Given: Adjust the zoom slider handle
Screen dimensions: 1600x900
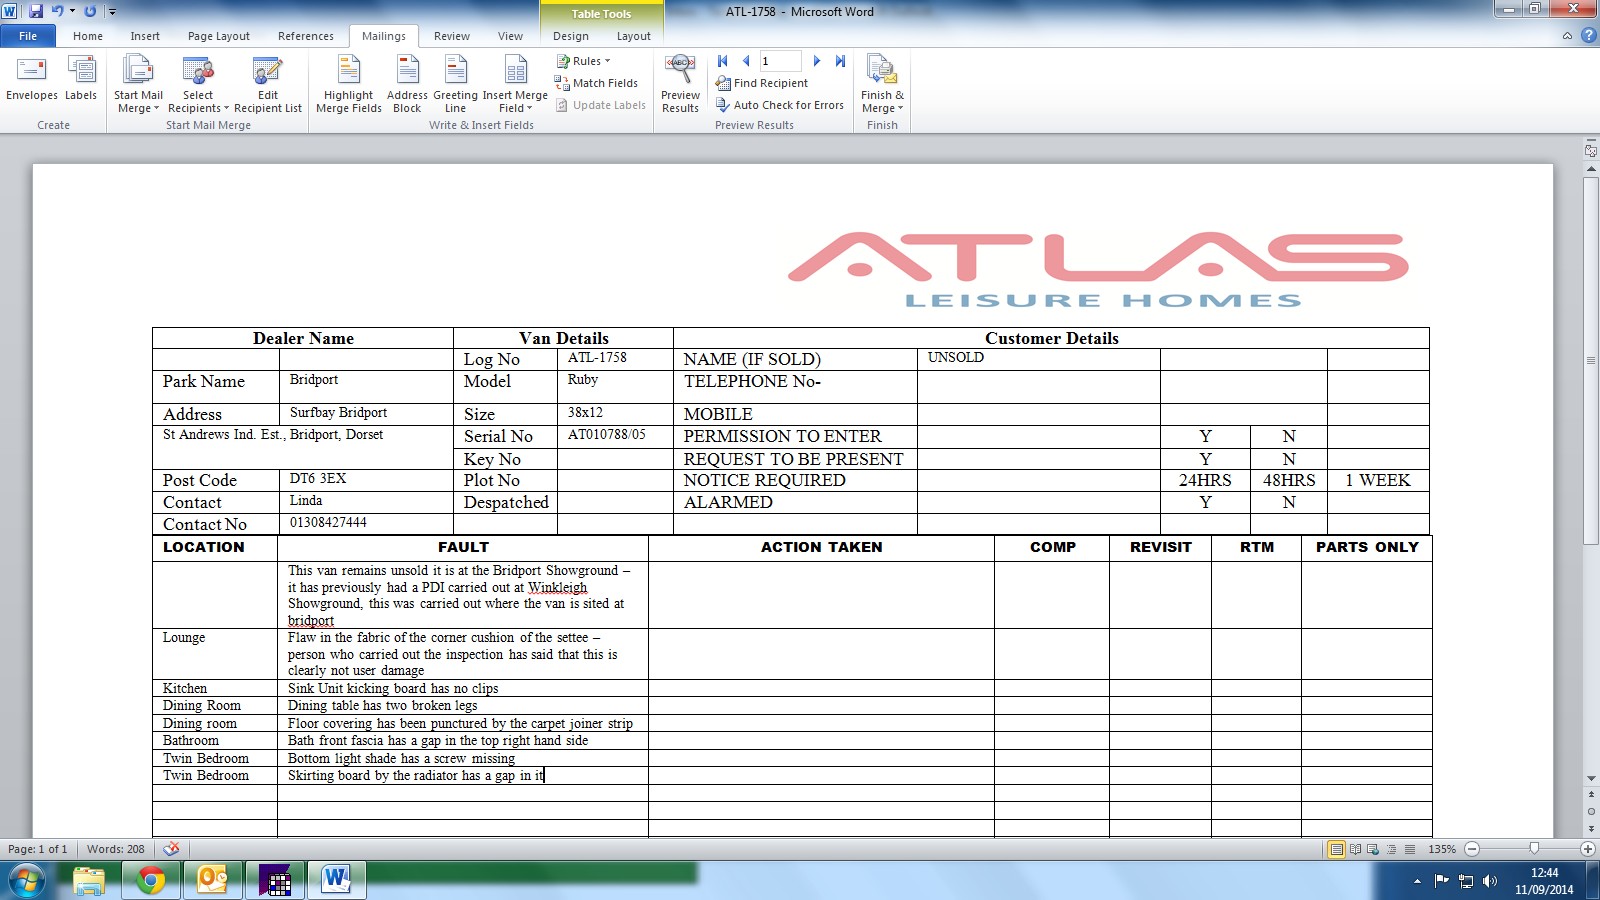Looking at the screenshot, I should [x=1534, y=849].
